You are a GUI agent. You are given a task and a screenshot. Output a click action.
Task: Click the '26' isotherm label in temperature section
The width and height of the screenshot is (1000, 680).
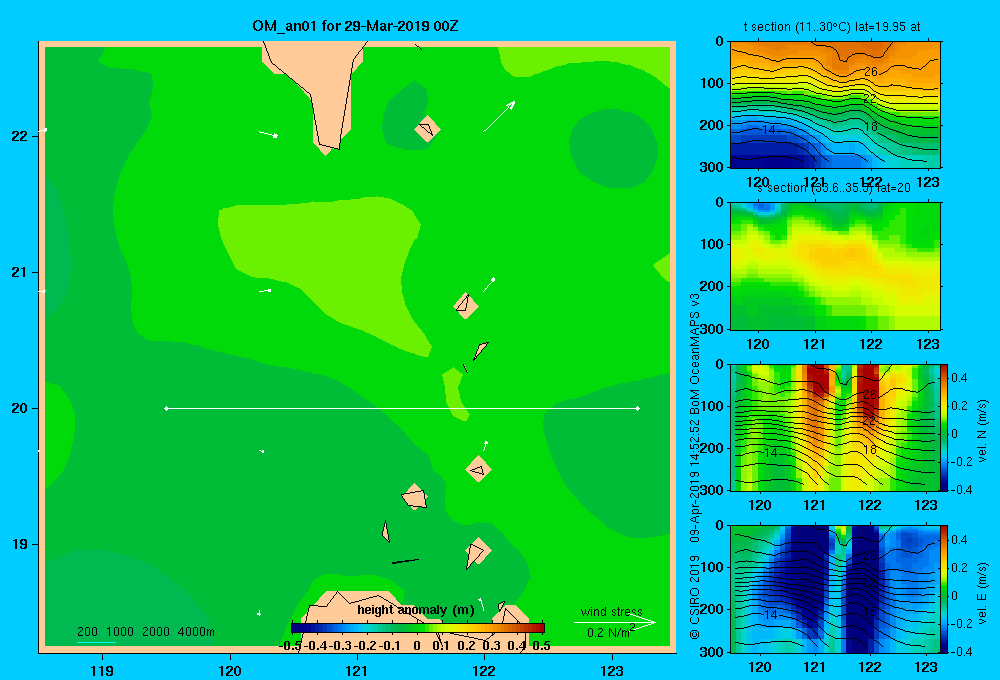point(871,72)
